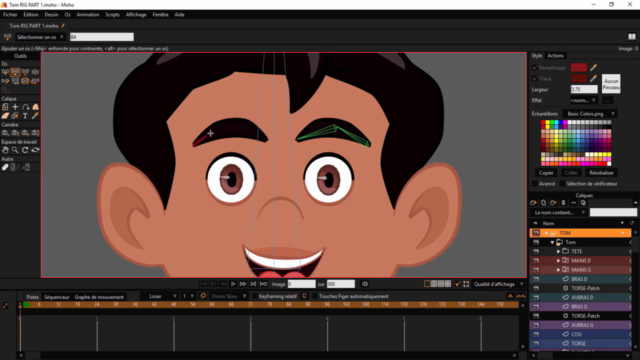
Task: Click inside the Largeur width field
Action: [584, 89]
